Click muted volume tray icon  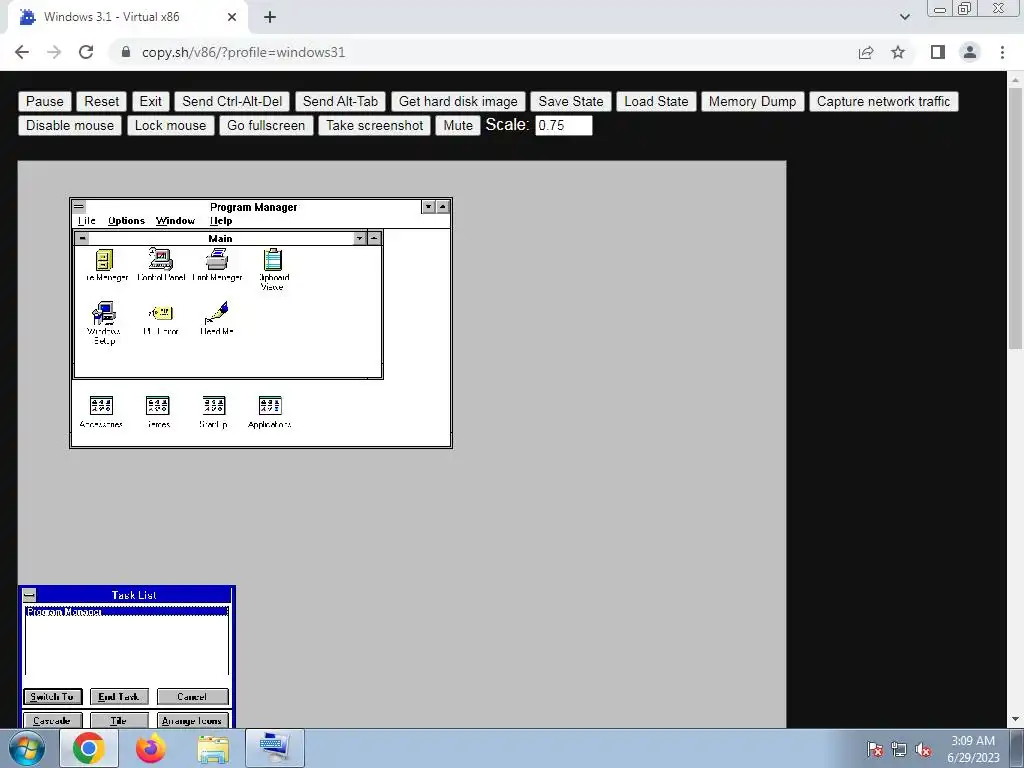click(923, 749)
